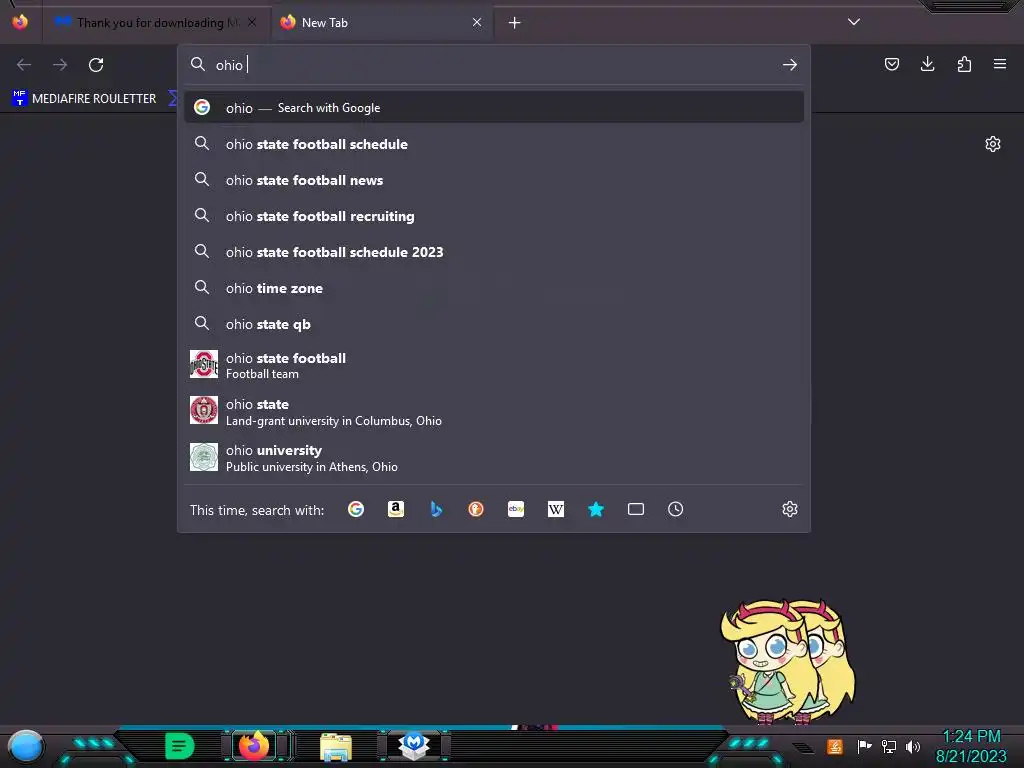The image size is (1024, 768).
Task: Select the New Tab tab
Action: (382, 23)
